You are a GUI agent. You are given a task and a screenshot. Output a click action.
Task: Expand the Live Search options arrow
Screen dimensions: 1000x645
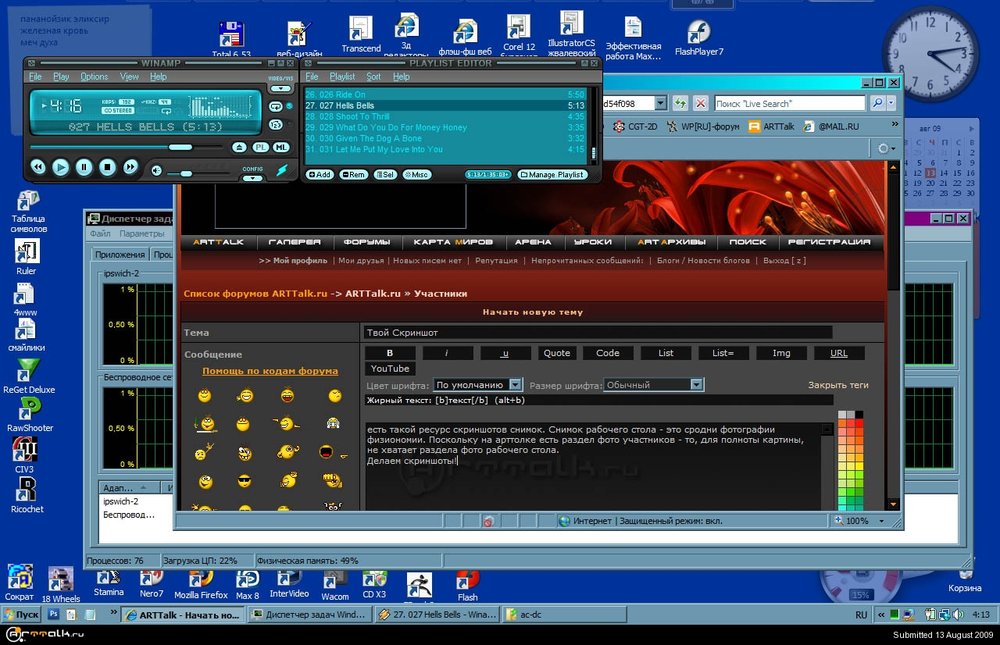(x=892, y=103)
